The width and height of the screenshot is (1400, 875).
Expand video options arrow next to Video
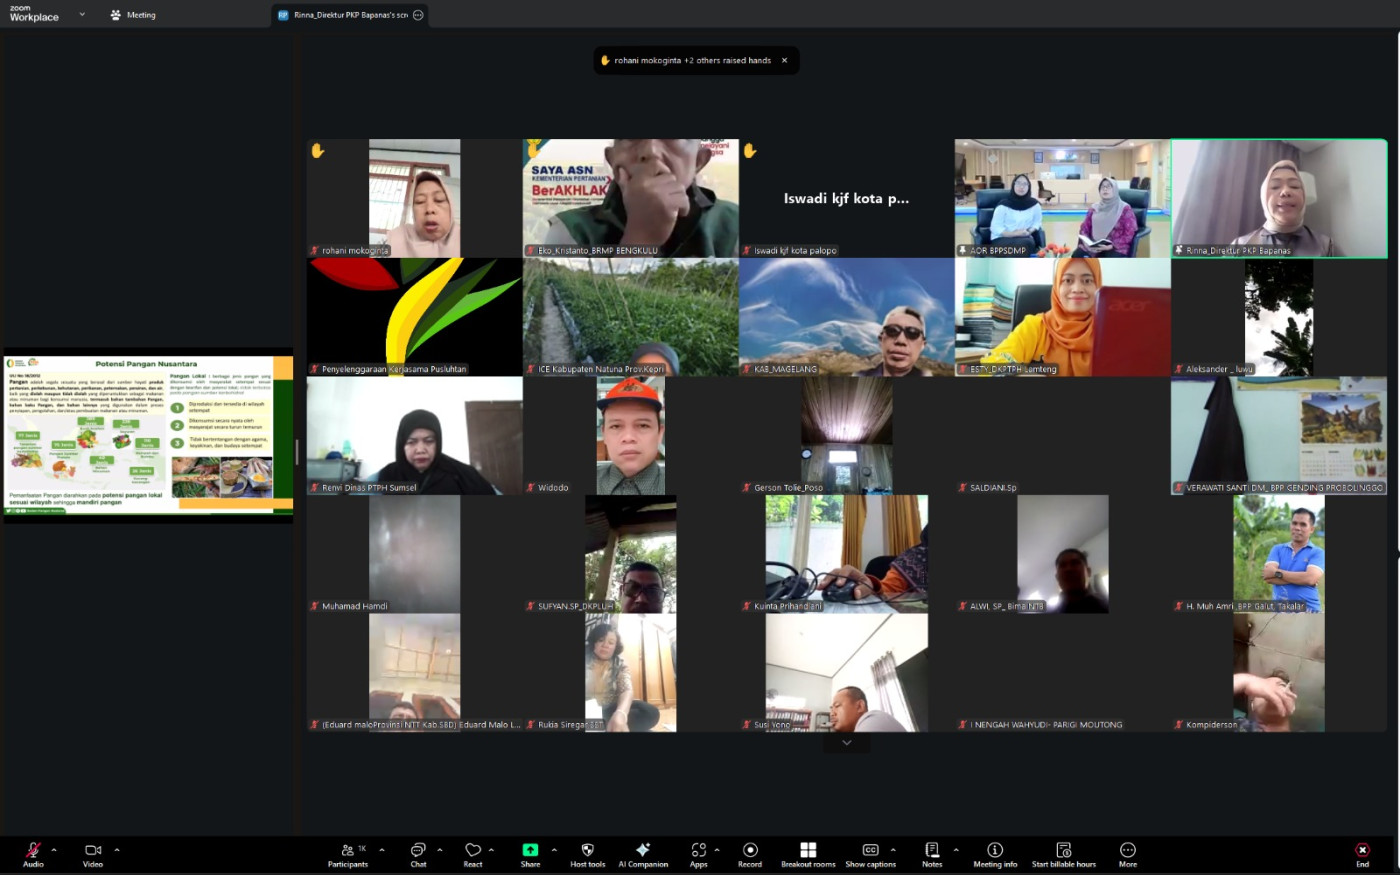tap(117, 850)
